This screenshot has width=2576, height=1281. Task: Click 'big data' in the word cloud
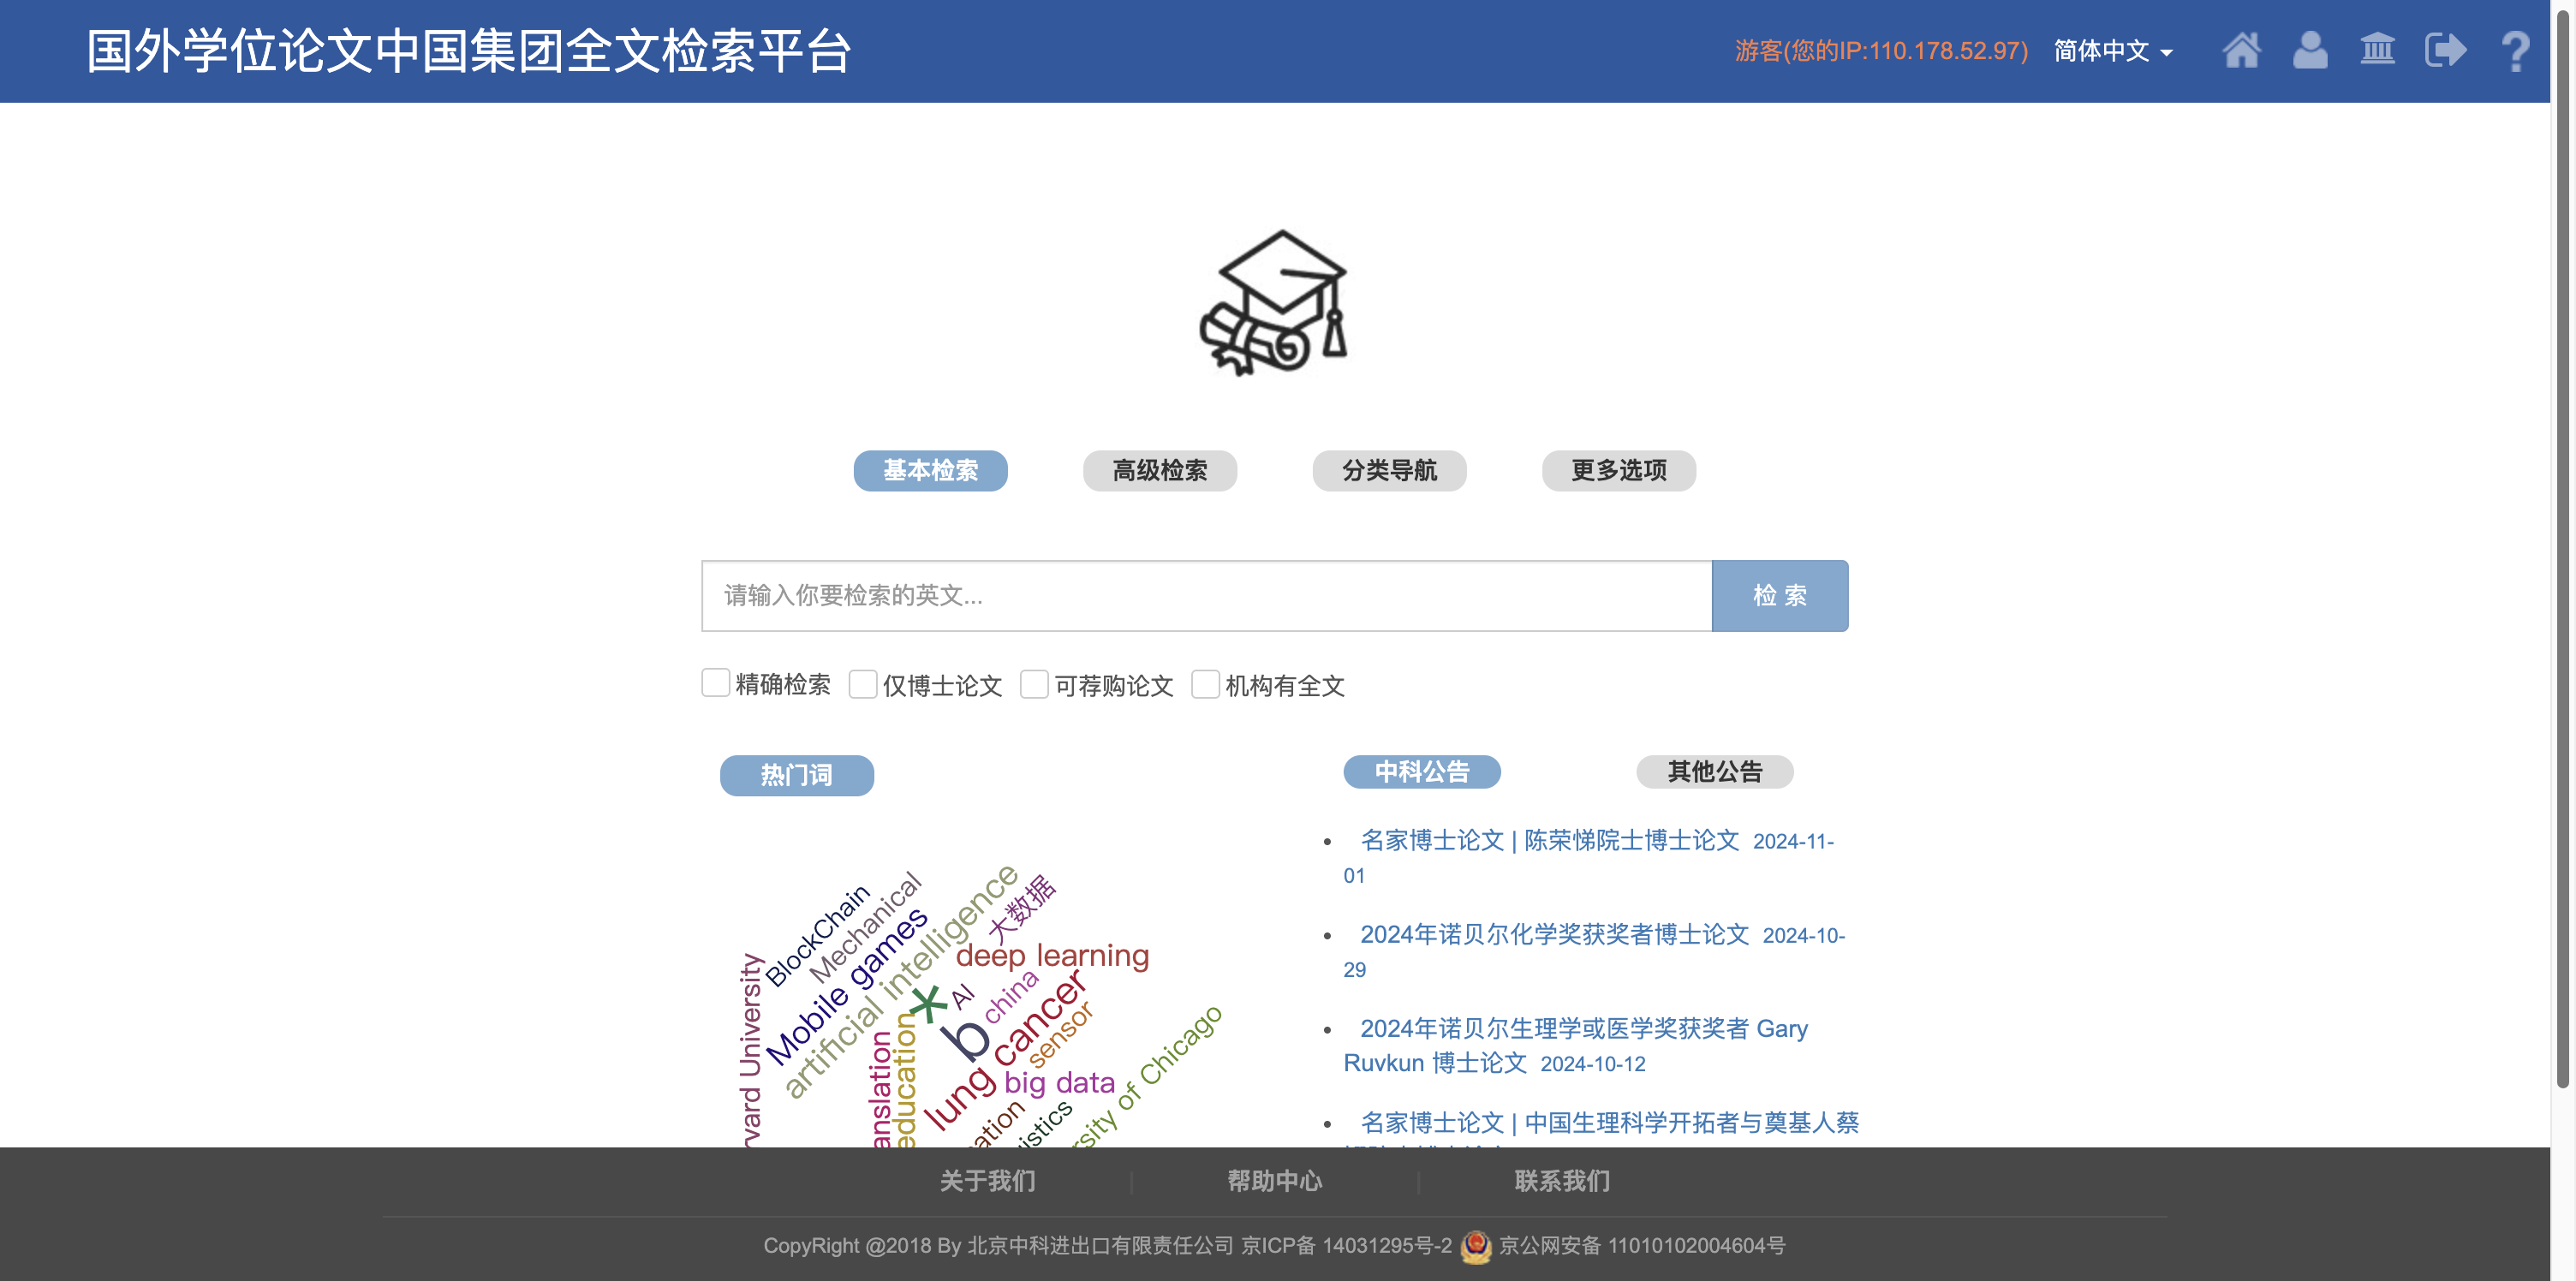pos(1059,1083)
